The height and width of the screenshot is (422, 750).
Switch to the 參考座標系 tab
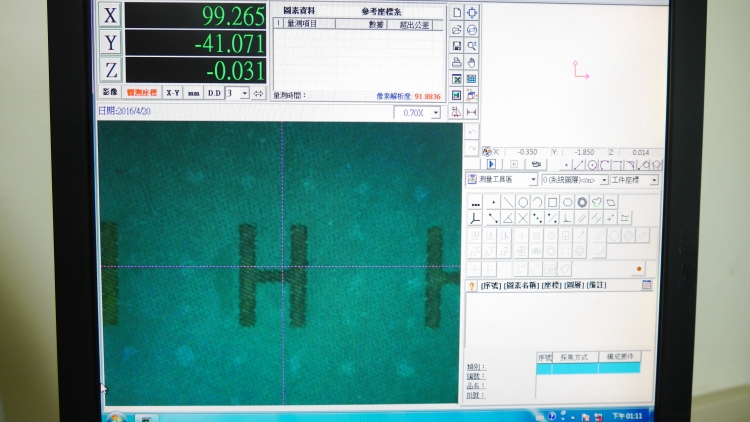click(x=381, y=12)
